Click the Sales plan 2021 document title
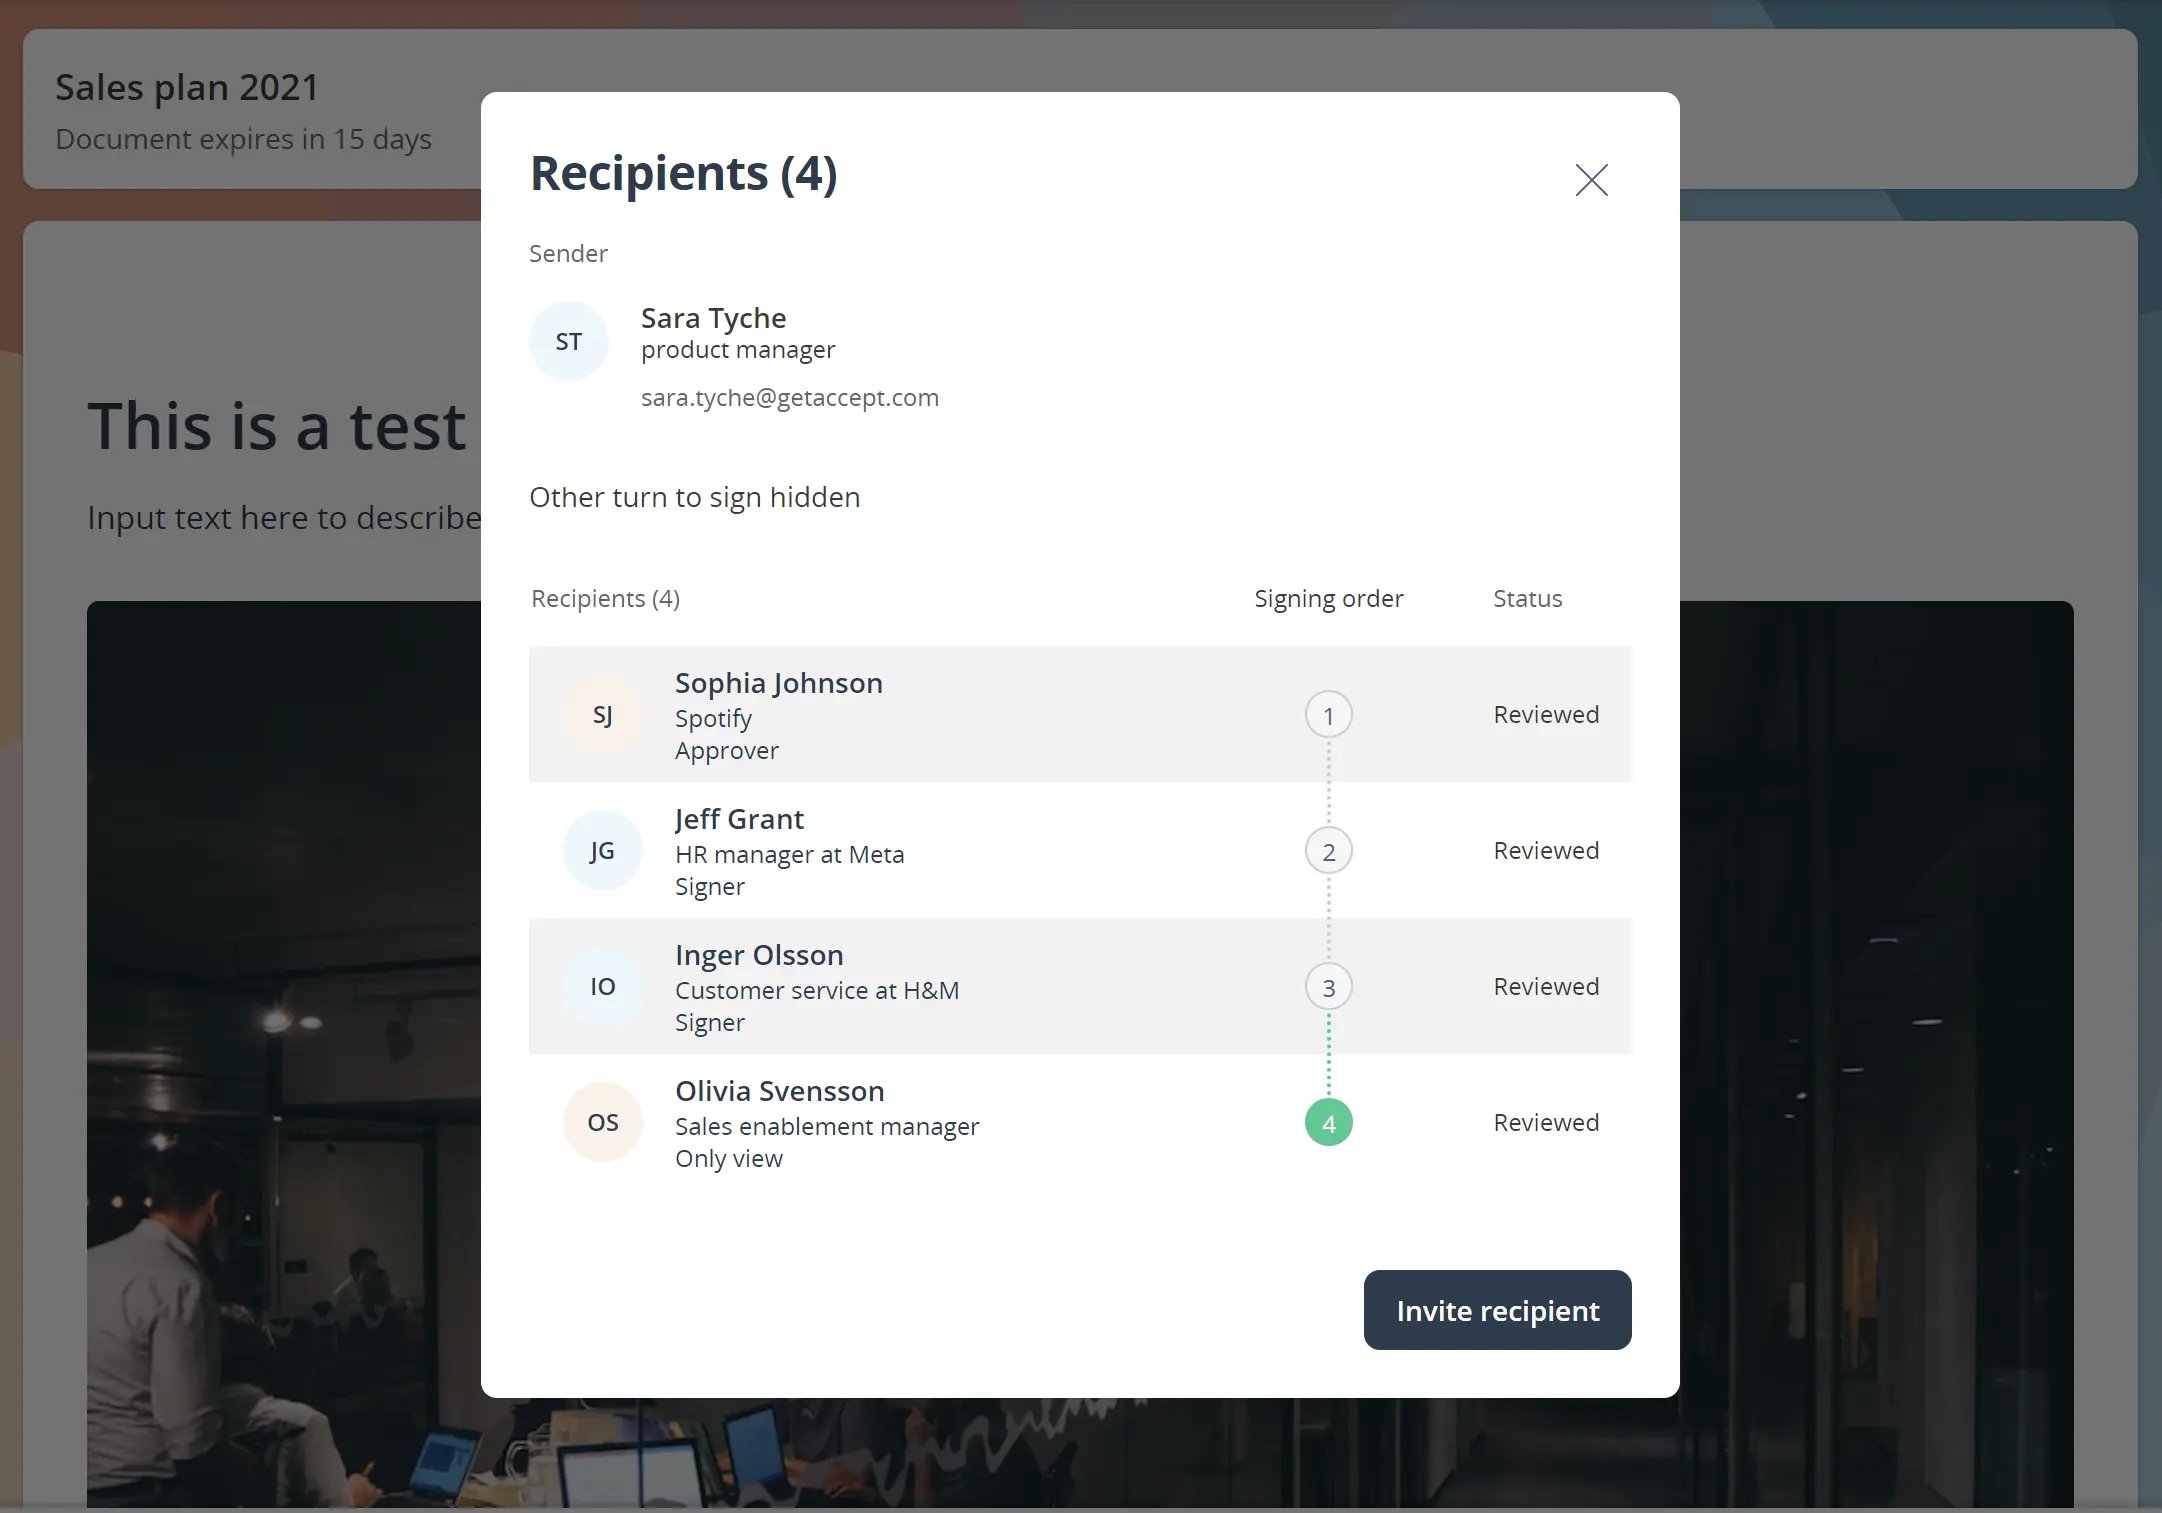Screen dimensions: 2162x1513 point(187,88)
